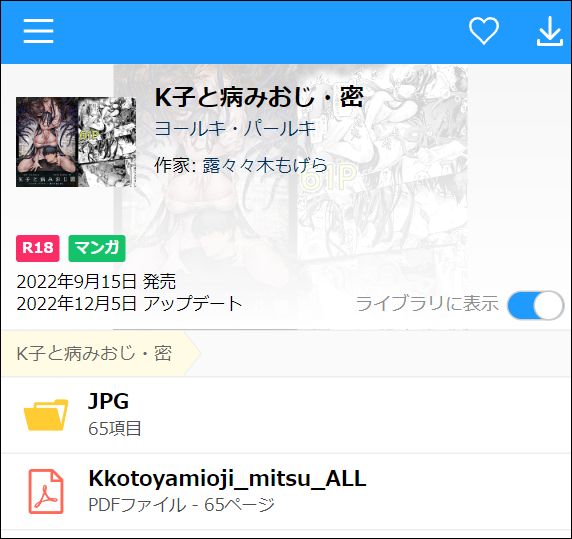
Task: Click the 2022年9月15日 発売 date
Action: coord(96,282)
